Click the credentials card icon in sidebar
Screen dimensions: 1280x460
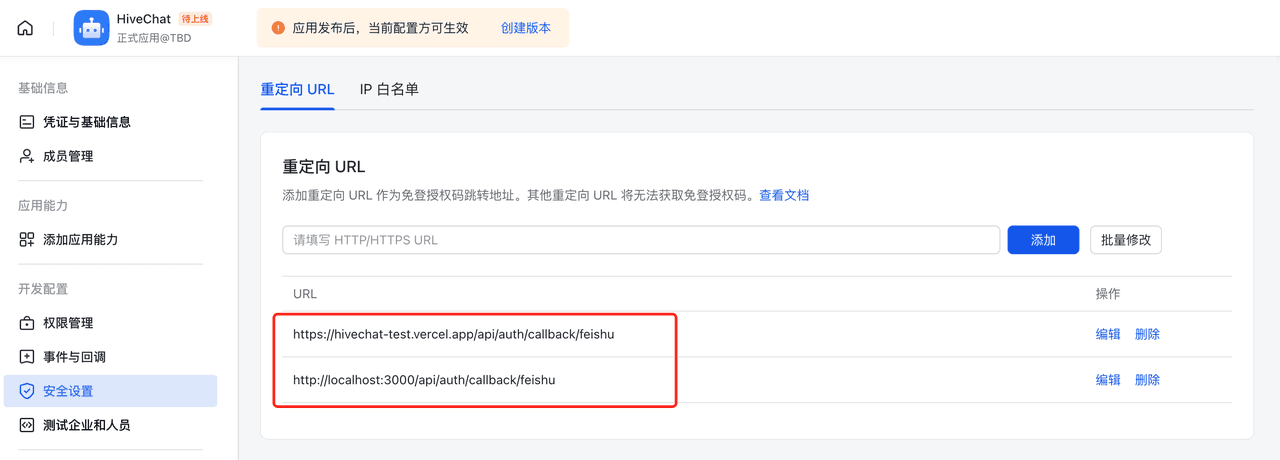[27, 122]
